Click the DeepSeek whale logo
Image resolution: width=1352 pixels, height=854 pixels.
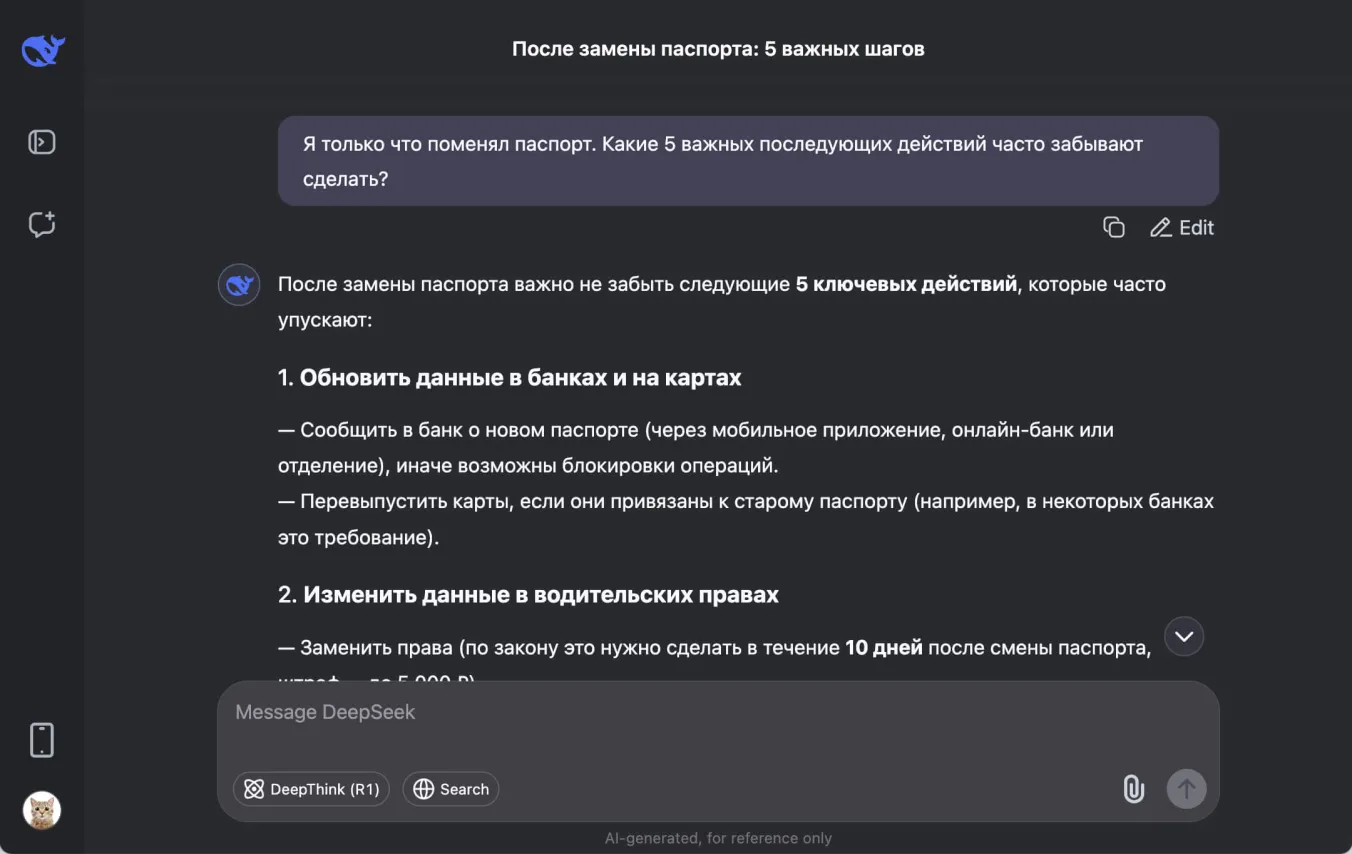coord(43,50)
